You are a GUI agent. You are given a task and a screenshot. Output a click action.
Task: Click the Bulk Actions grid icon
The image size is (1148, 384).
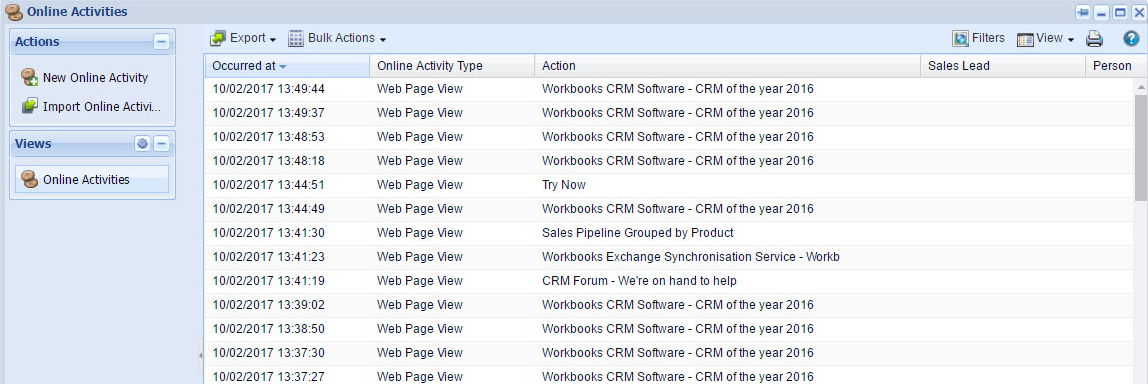pyautogui.click(x=296, y=39)
